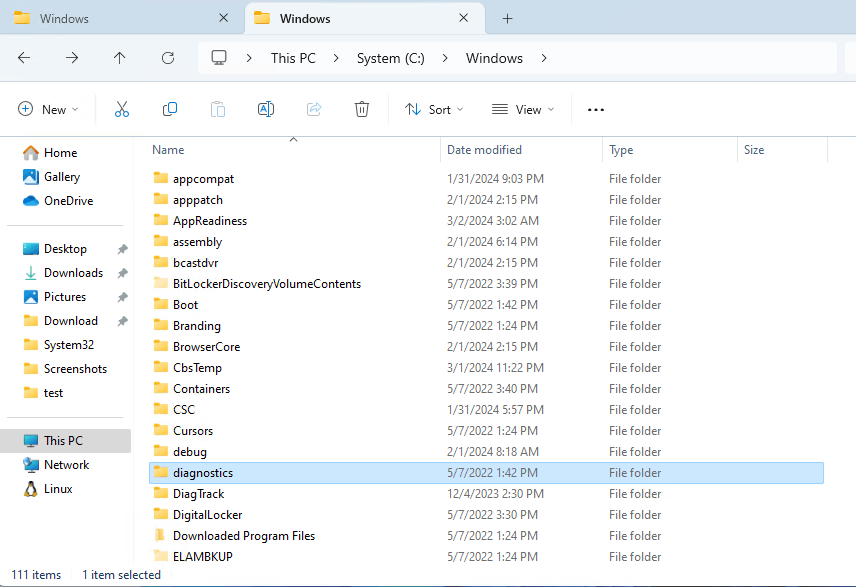856x587 pixels.
Task: Sort by Type column header
Action: click(670, 150)
